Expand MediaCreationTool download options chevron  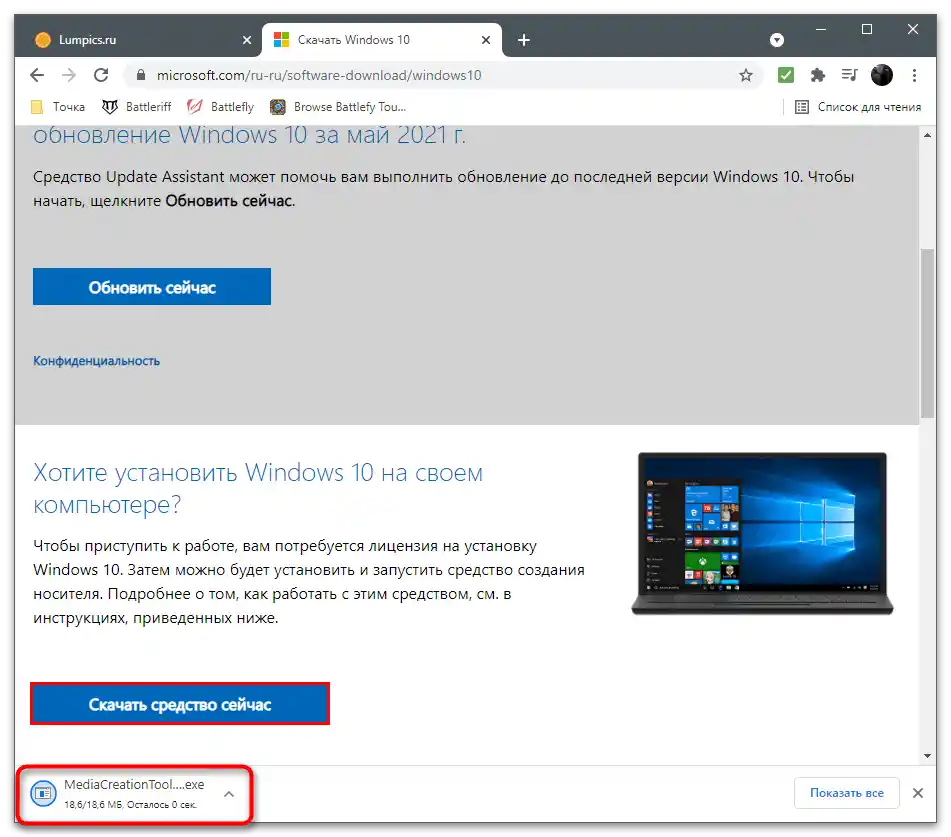[x=229, y=794]
